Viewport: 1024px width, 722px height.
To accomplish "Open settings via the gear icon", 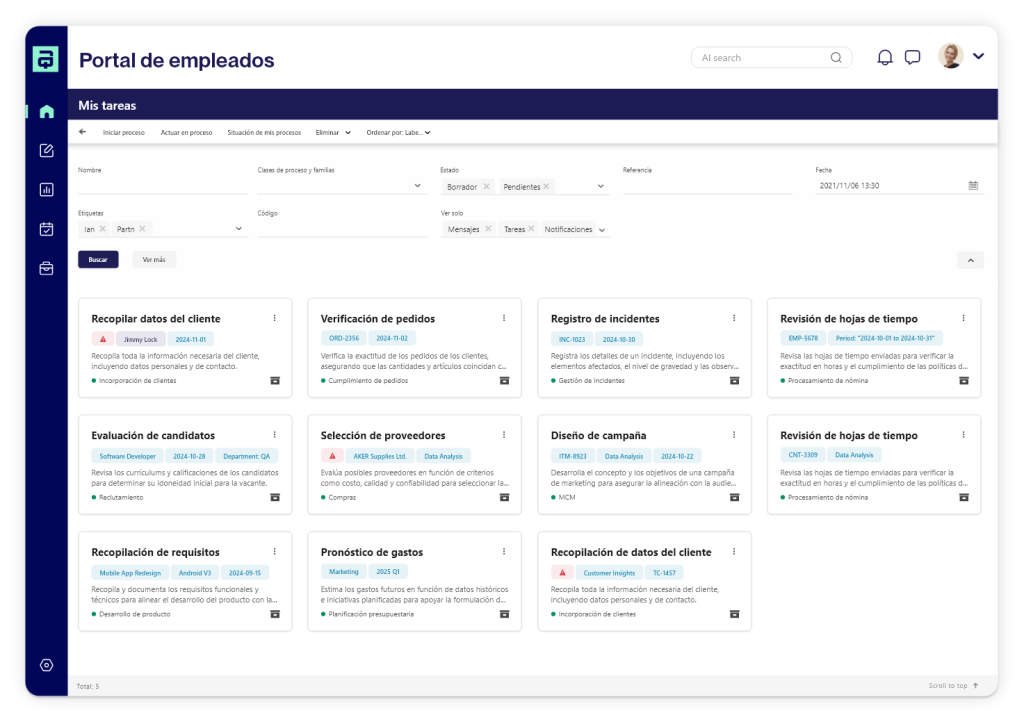I will (45, 664).
